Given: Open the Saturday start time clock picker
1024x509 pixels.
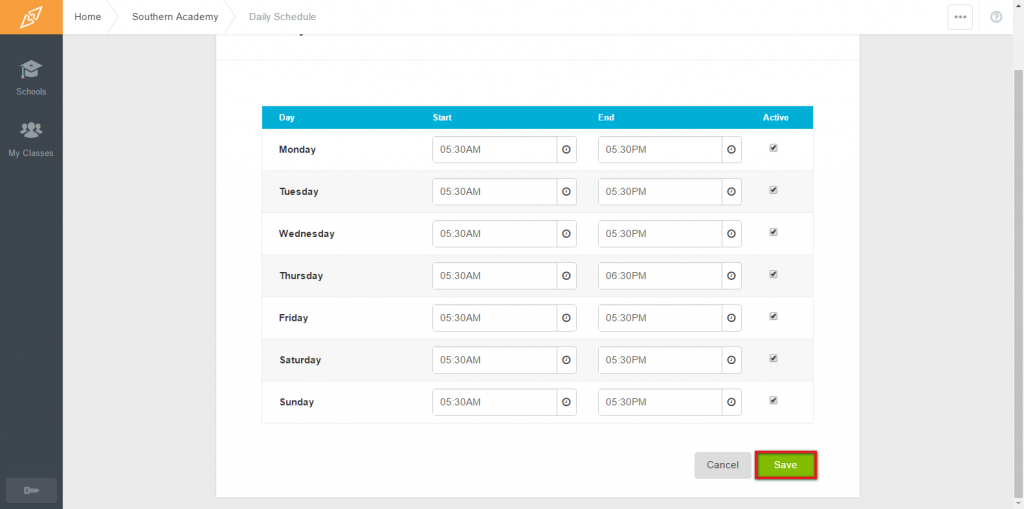Looking at the screenshot, I should pyautogui.click(x=566, y=359).
